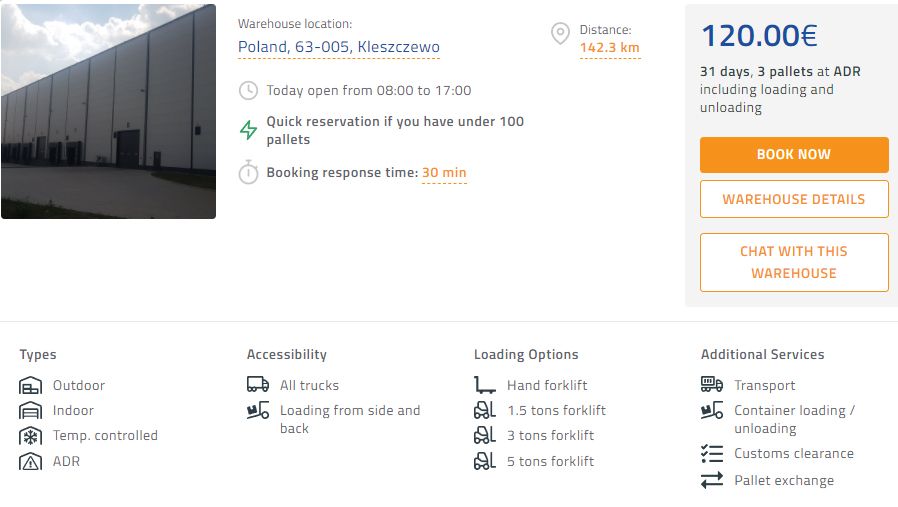Click the Temp. controlled snowflake icon
This screenshot has width=898, height=507.
(31, 436)
